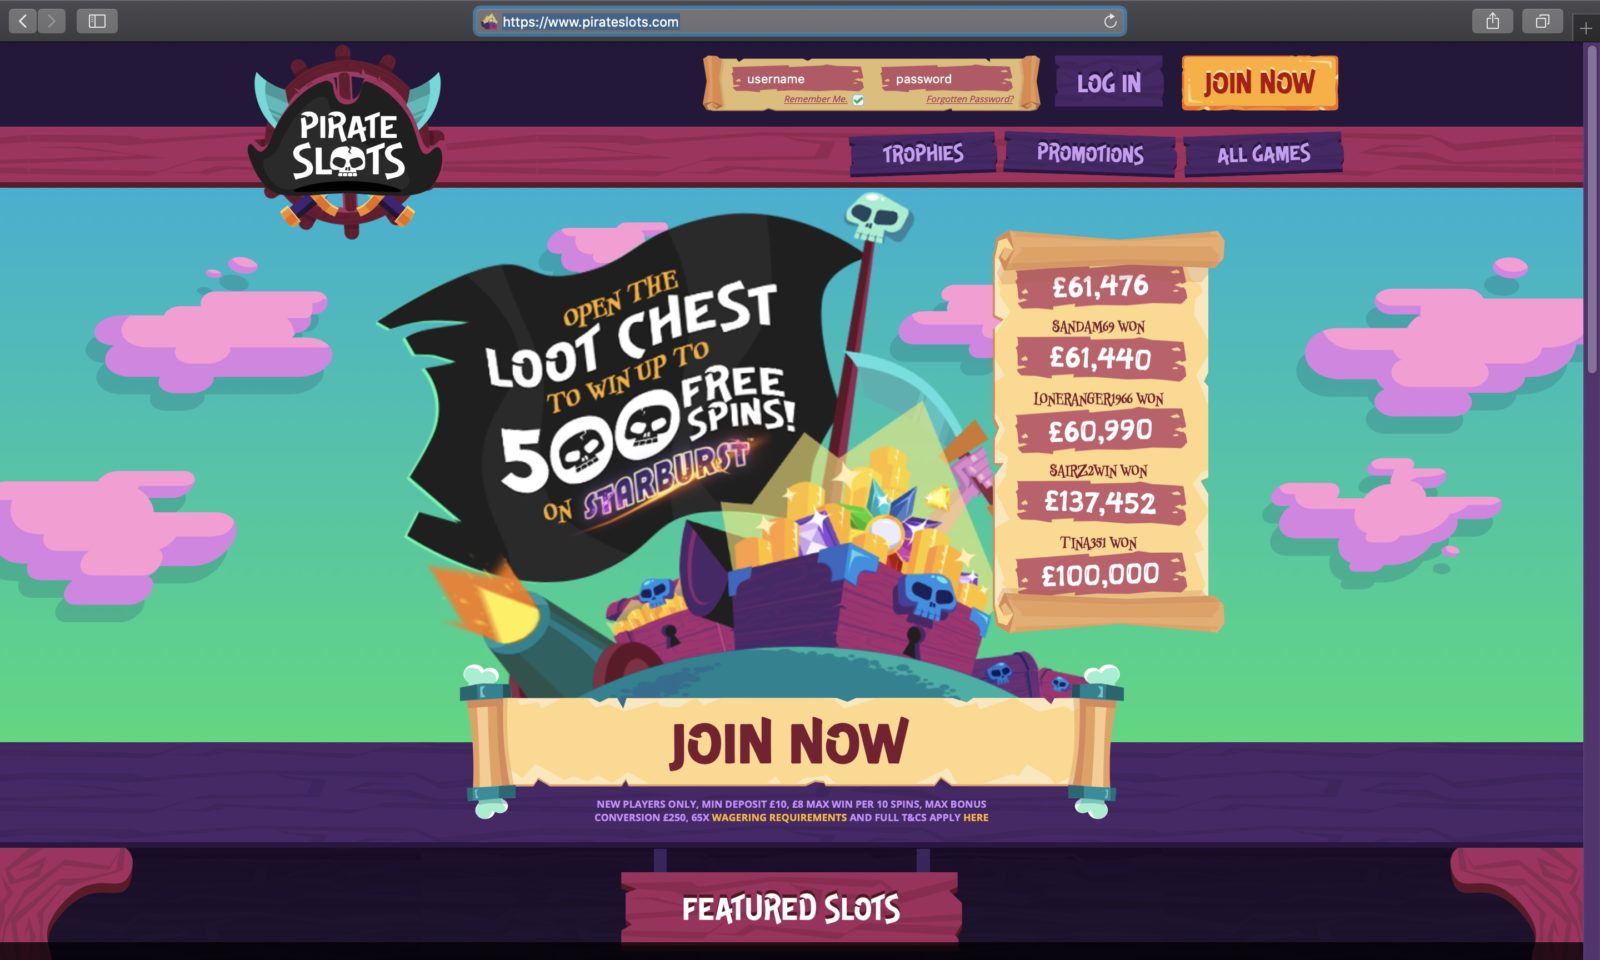Open the All Games menu tab
The width and height of the screenshot is (1600, 960).
[1263, 154]
